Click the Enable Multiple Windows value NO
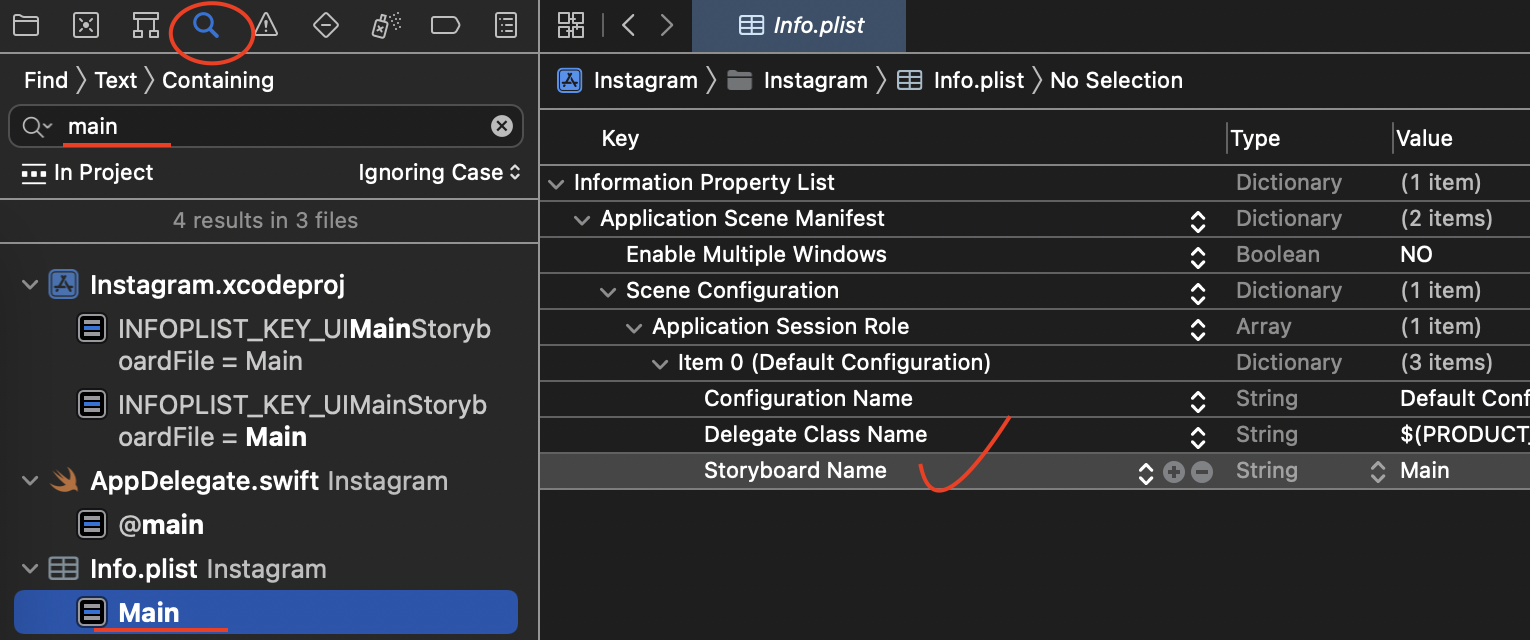 [1416, 255]
